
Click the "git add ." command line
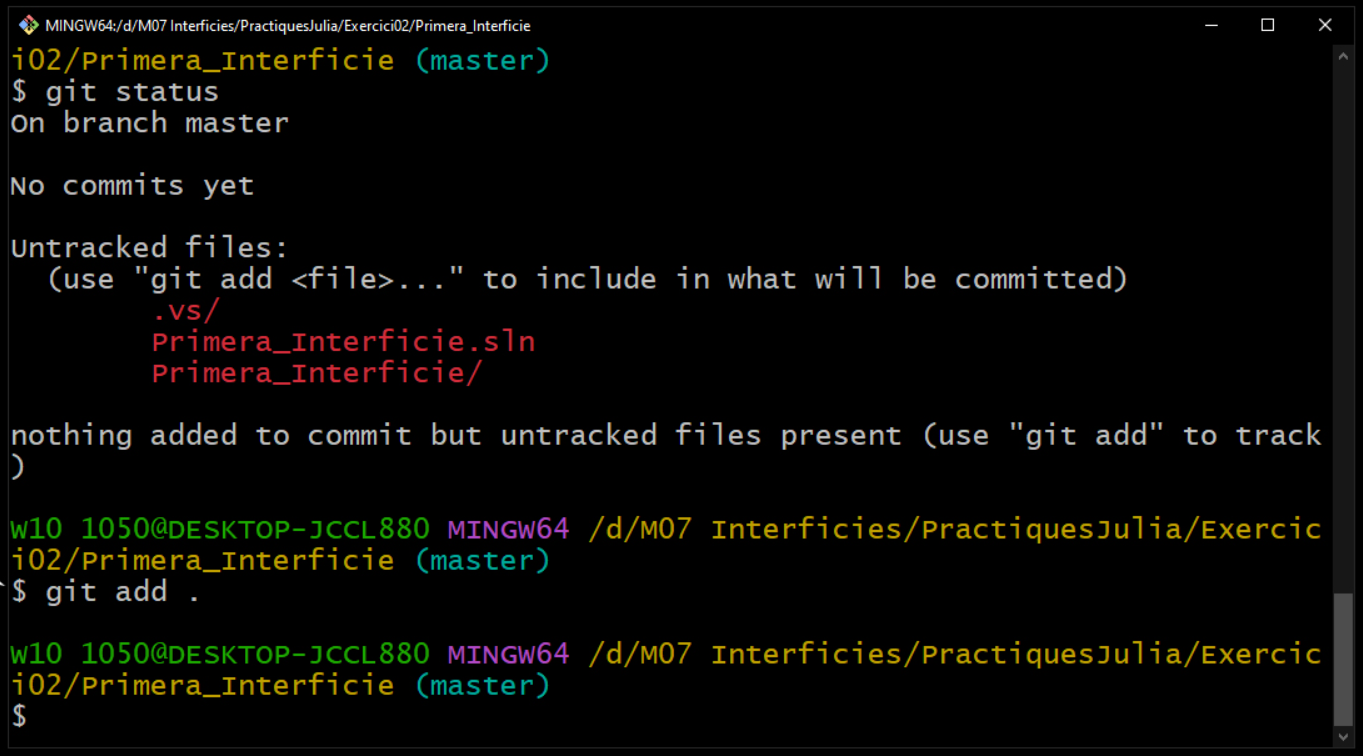point(122,592)
